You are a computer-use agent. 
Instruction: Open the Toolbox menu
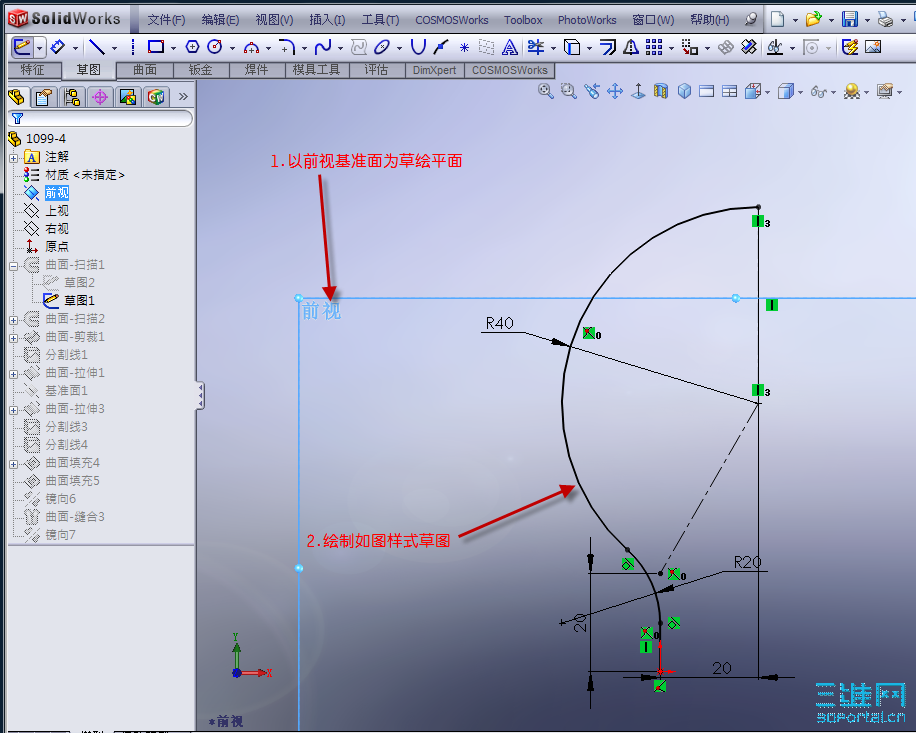click(x=523, y=20)
